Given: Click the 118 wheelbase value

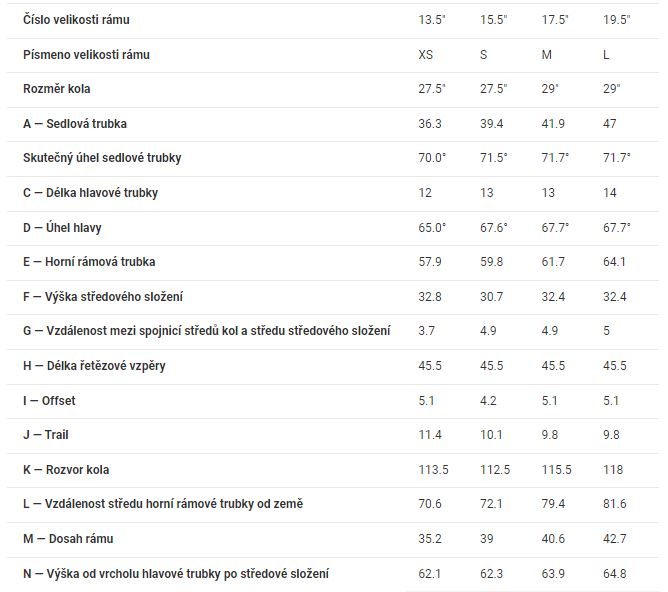Looking at the screenshot, I should click(611, 469).
